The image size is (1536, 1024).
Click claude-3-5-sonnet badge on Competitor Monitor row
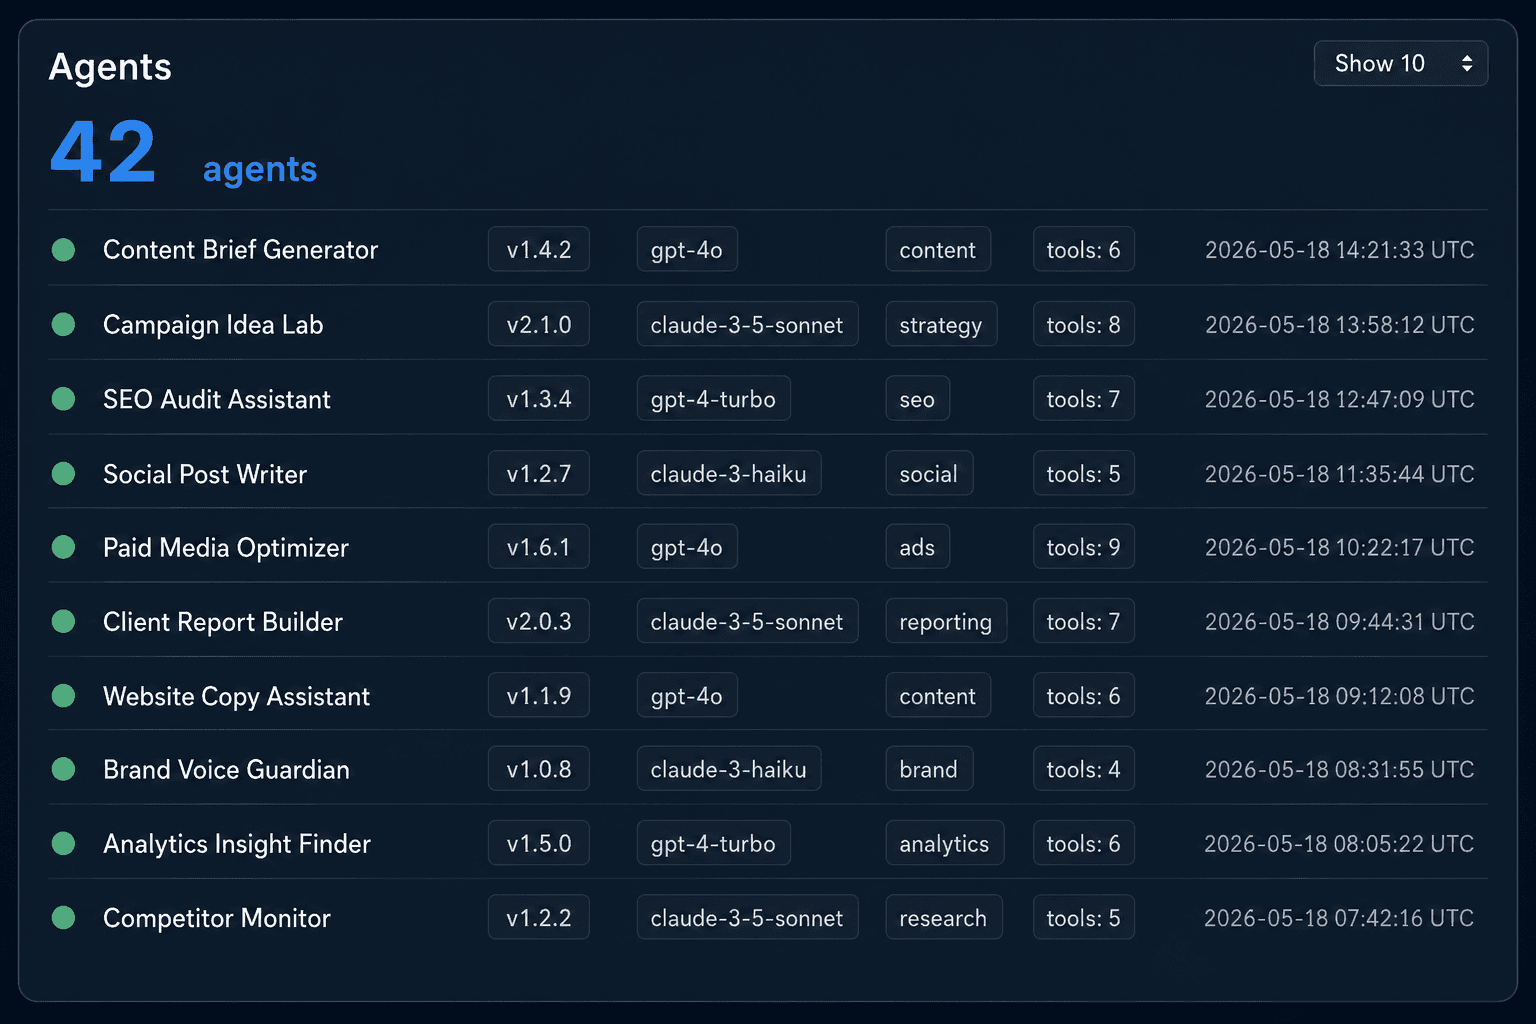[747, 917]
